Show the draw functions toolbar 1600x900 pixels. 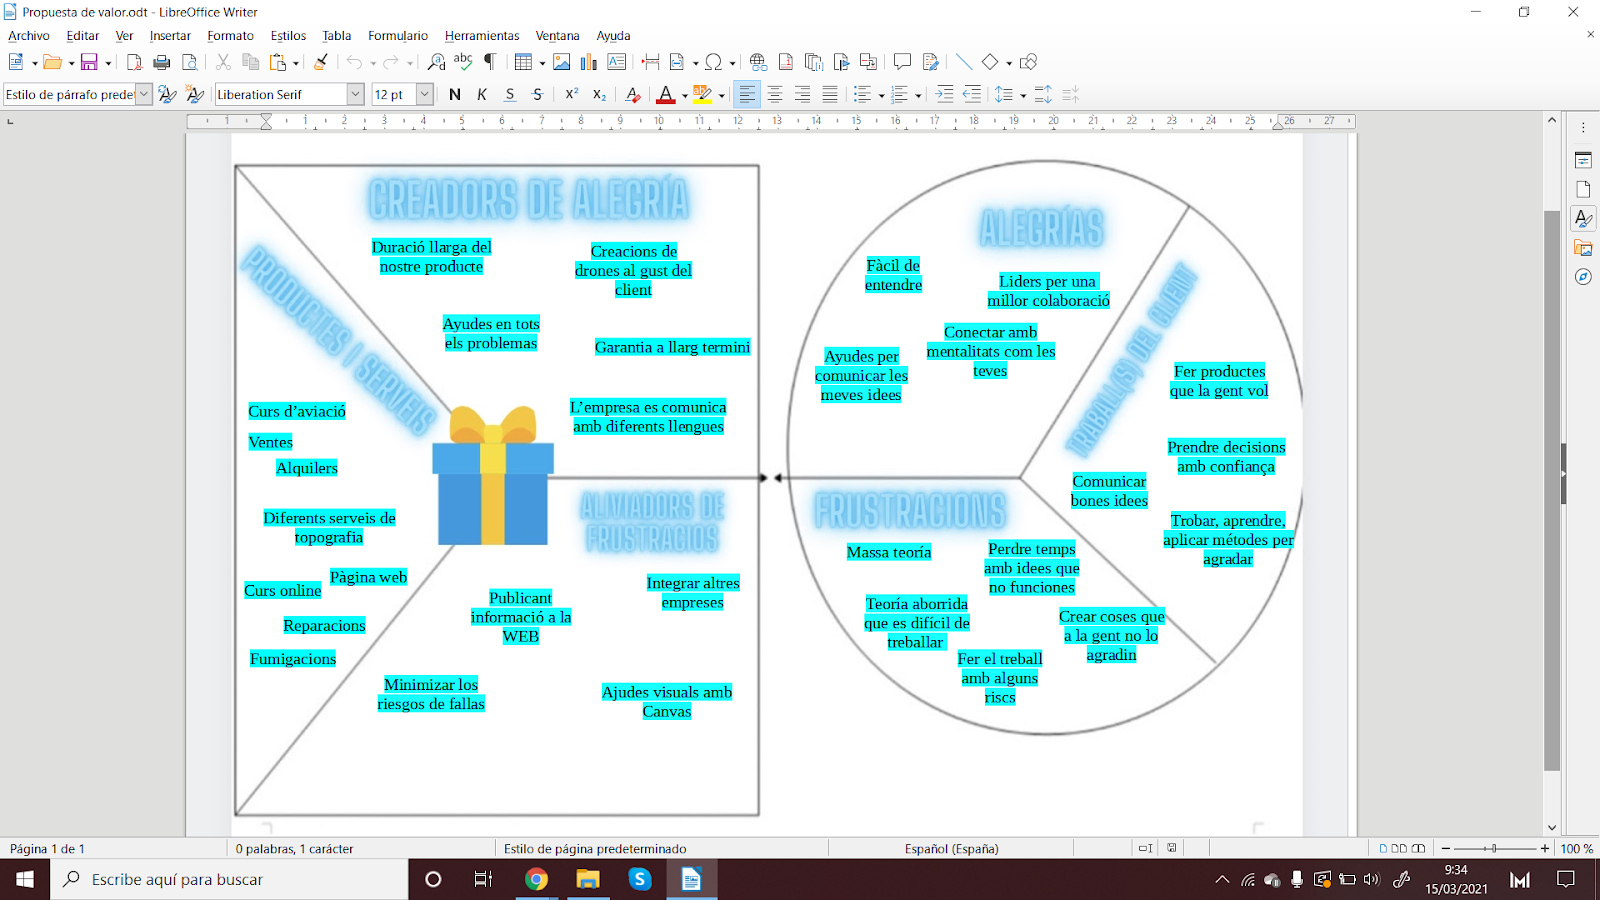[1029, 62]
